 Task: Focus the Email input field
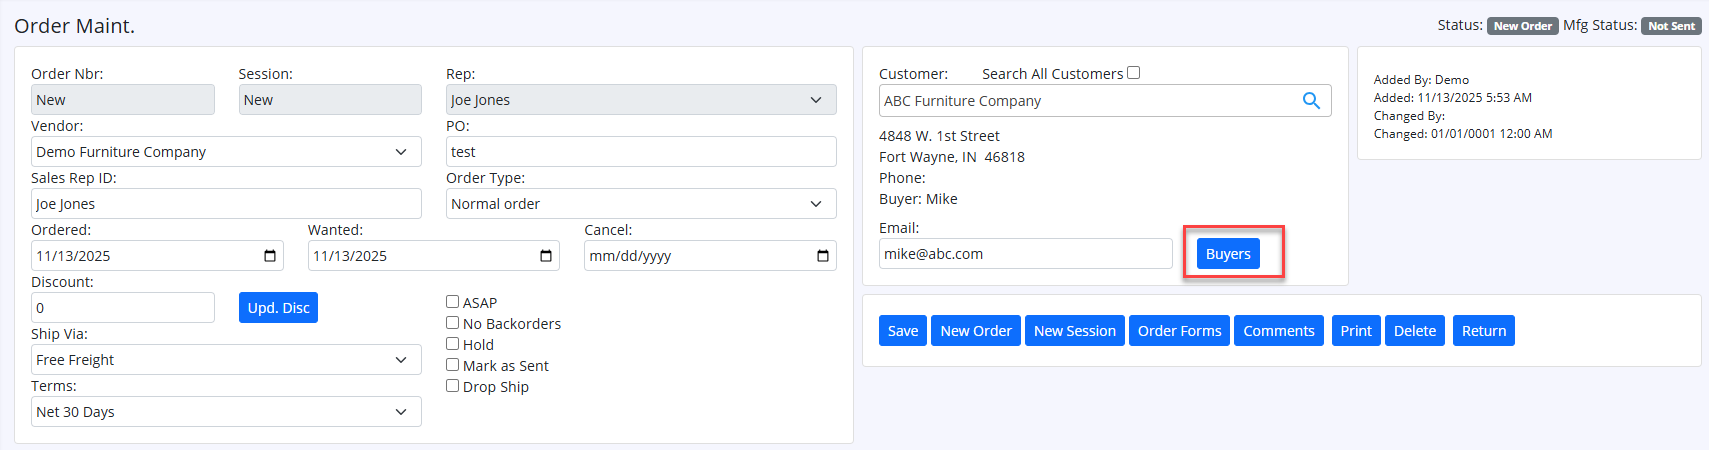click(1025, 254)
